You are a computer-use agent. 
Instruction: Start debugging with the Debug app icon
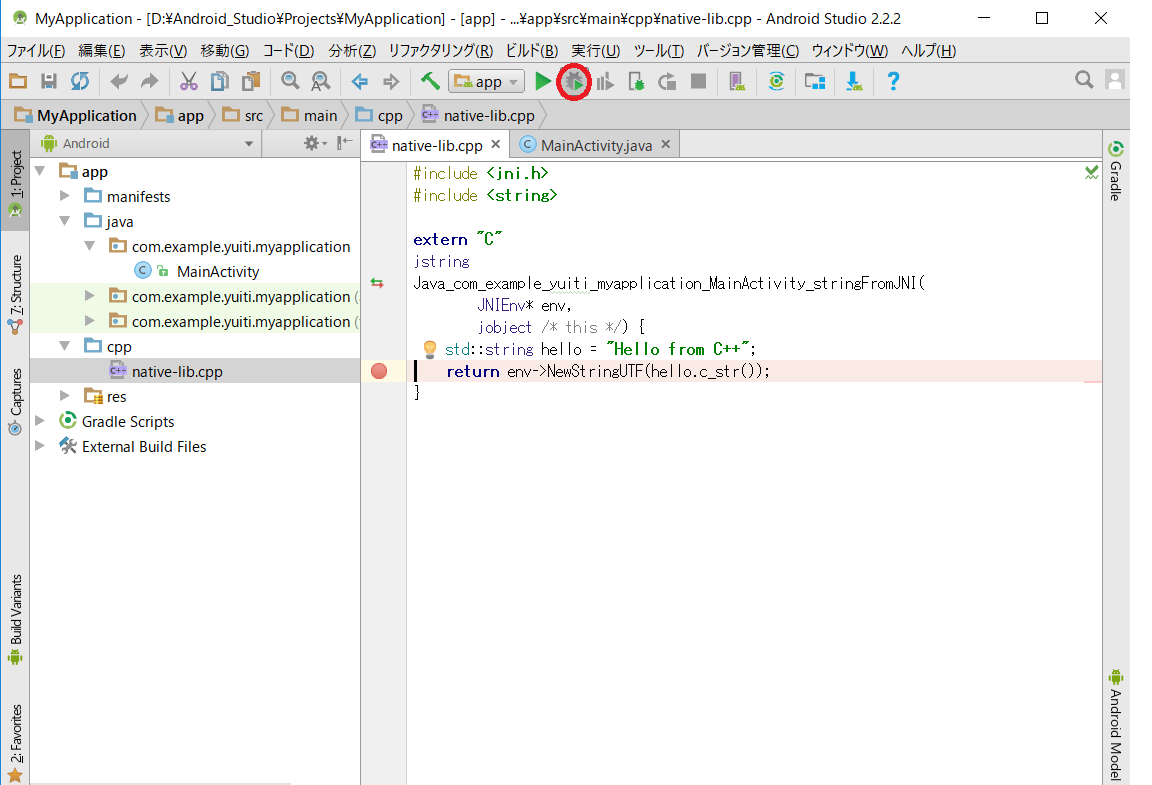pos(575,82)
